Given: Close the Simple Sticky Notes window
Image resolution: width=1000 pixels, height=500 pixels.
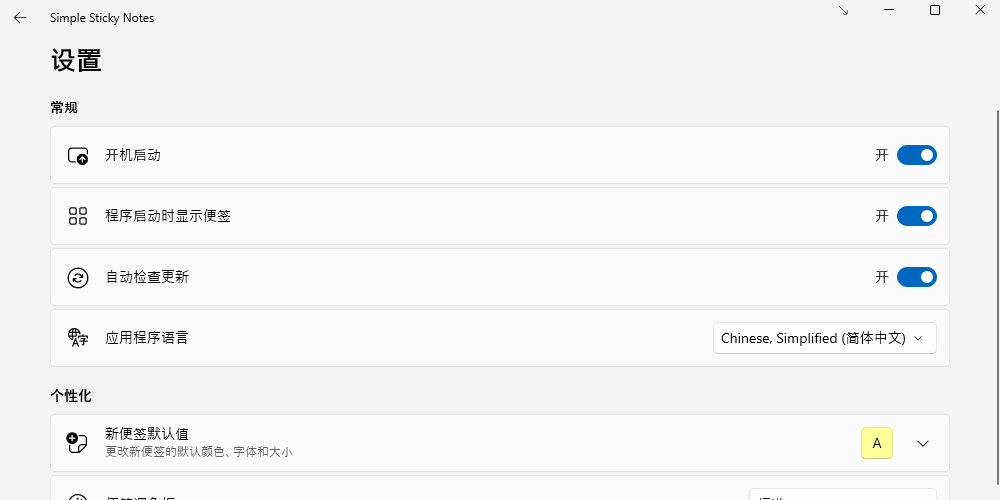Looking at the screenshot, I should click(980, 10).
